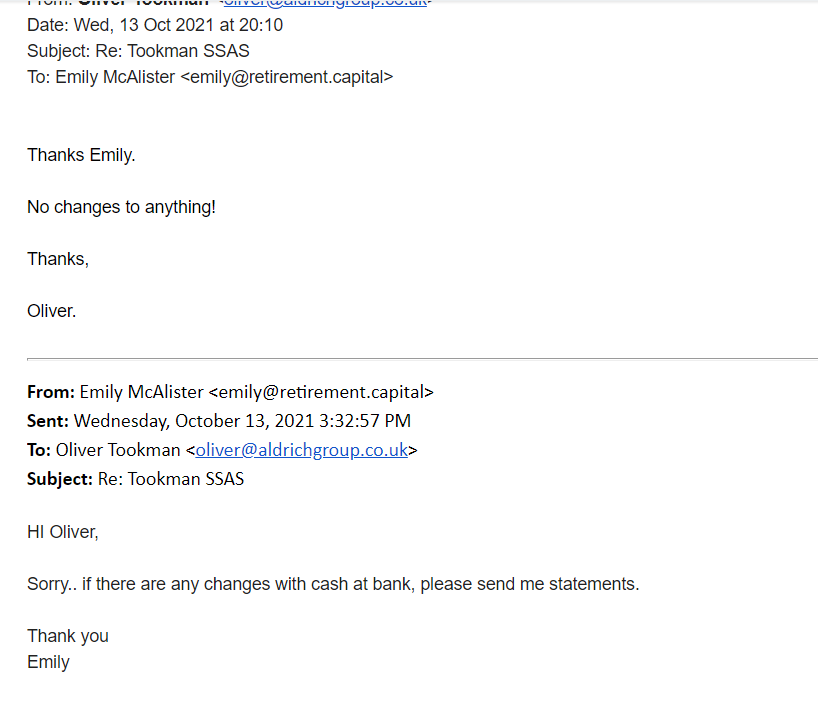Image resolution: width=818 pixels, height=701 pixels.
Task: Click the 'No changes to anything!' sentence
Action: point(122,208)
